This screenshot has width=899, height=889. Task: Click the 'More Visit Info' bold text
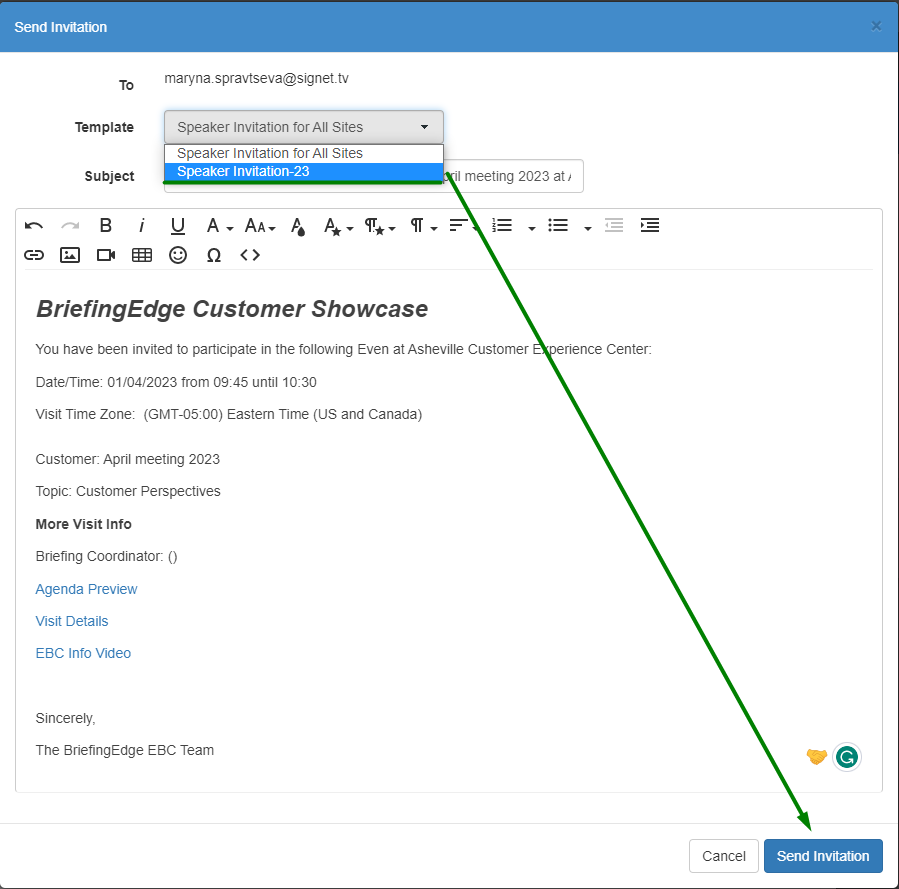tap(84, 524)
